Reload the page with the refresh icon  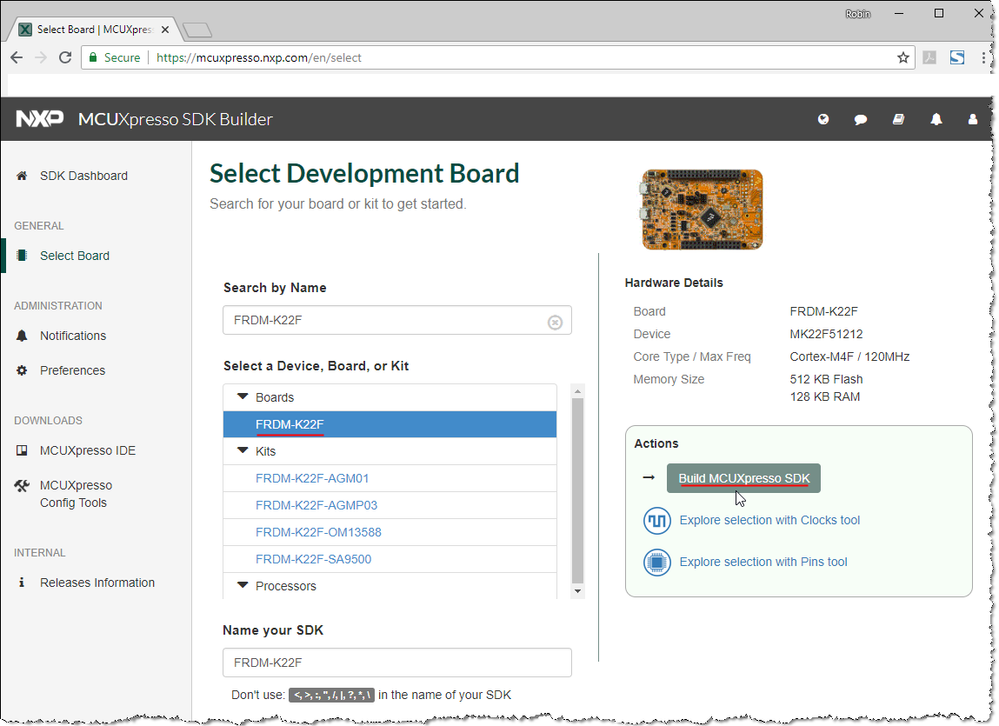65,57
